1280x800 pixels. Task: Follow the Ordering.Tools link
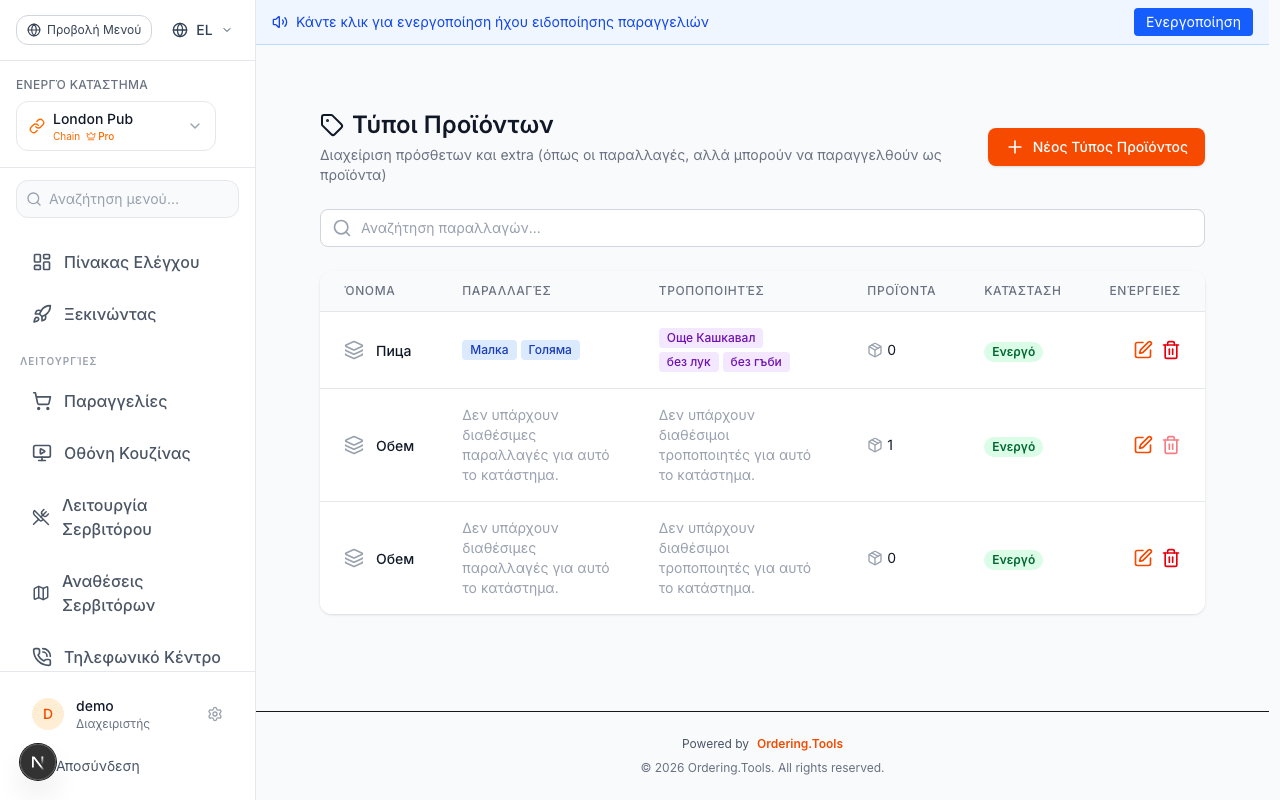(x=800, y=744)
